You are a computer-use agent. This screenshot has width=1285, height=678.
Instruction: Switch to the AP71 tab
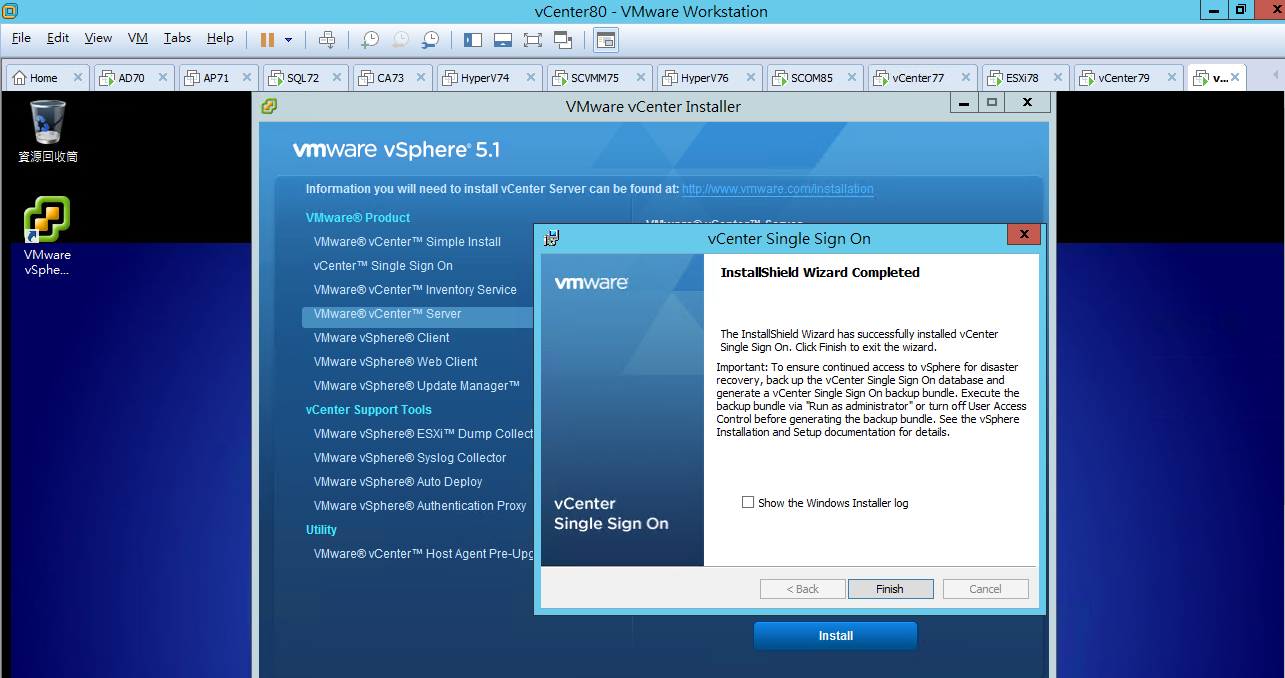tap(220, 78)
